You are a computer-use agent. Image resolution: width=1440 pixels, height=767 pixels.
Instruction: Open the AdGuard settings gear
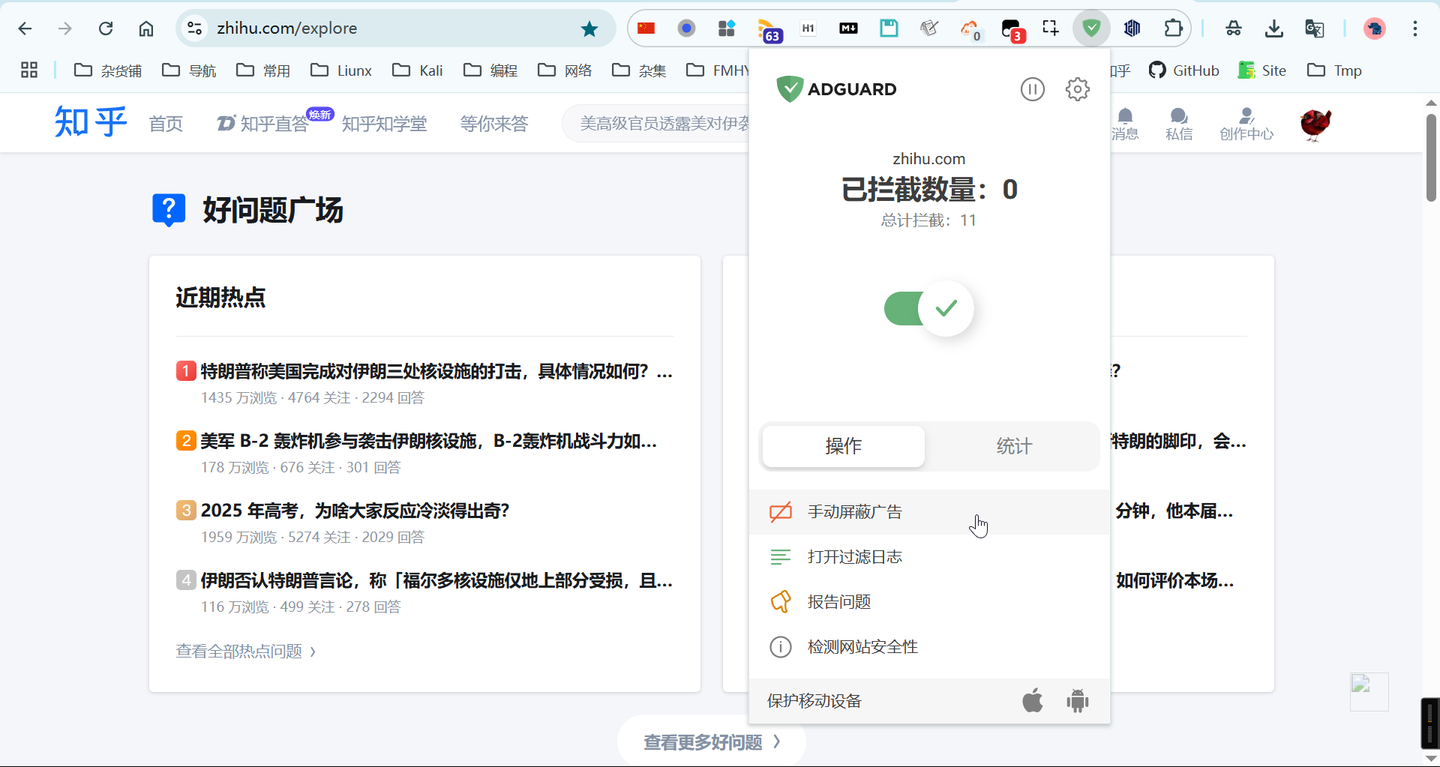coord(1077,89)
